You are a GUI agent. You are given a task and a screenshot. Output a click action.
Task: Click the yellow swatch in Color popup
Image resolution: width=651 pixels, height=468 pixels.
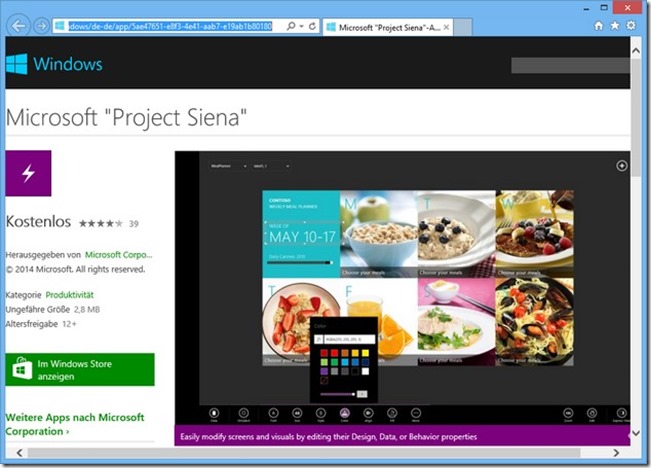366,352
